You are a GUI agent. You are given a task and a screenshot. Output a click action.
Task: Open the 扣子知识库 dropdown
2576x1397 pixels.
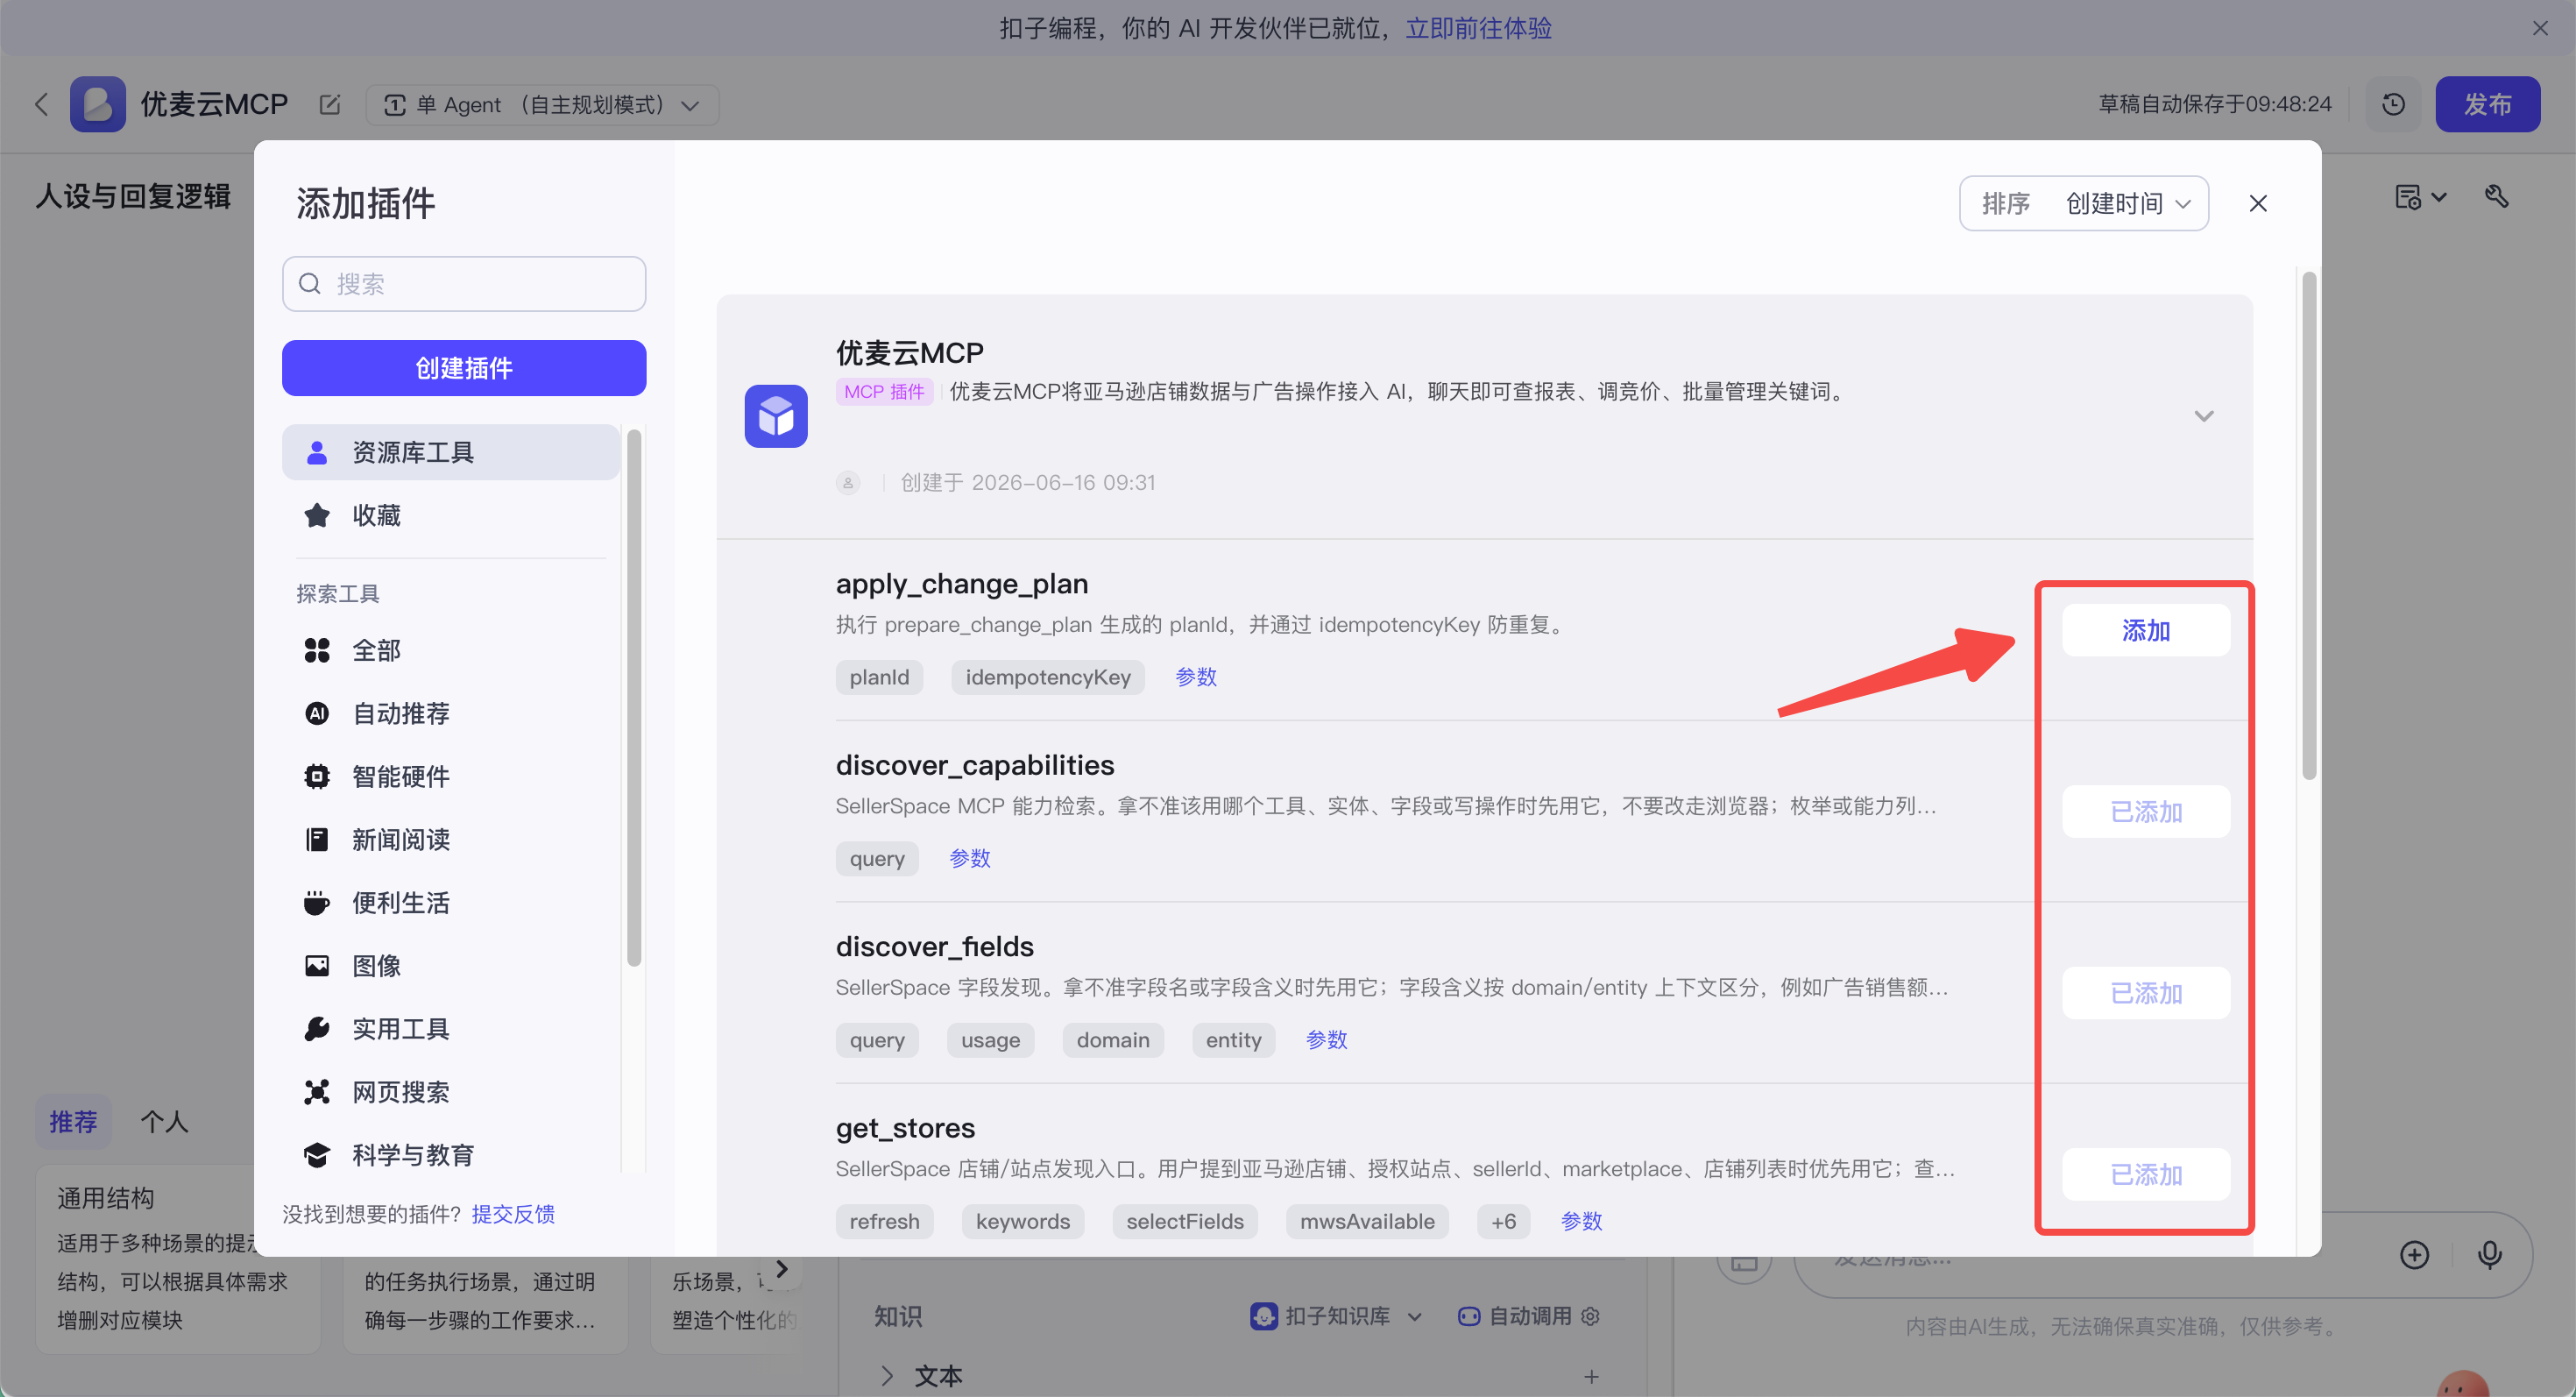(x=1336, y=1317)
